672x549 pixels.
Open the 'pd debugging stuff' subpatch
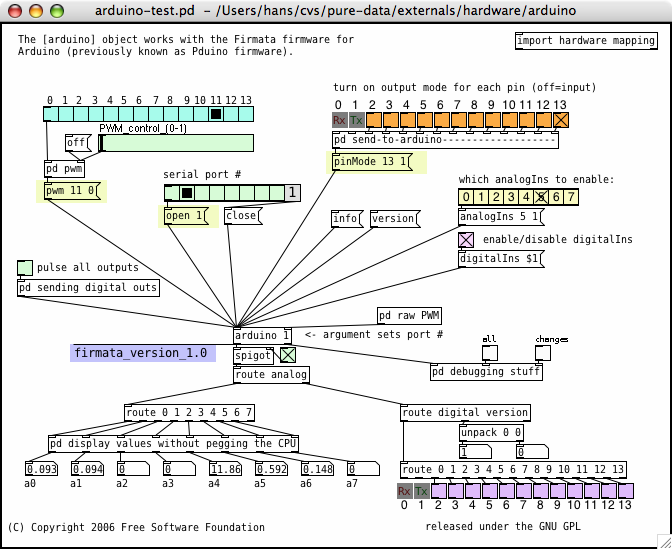[486, 372]
